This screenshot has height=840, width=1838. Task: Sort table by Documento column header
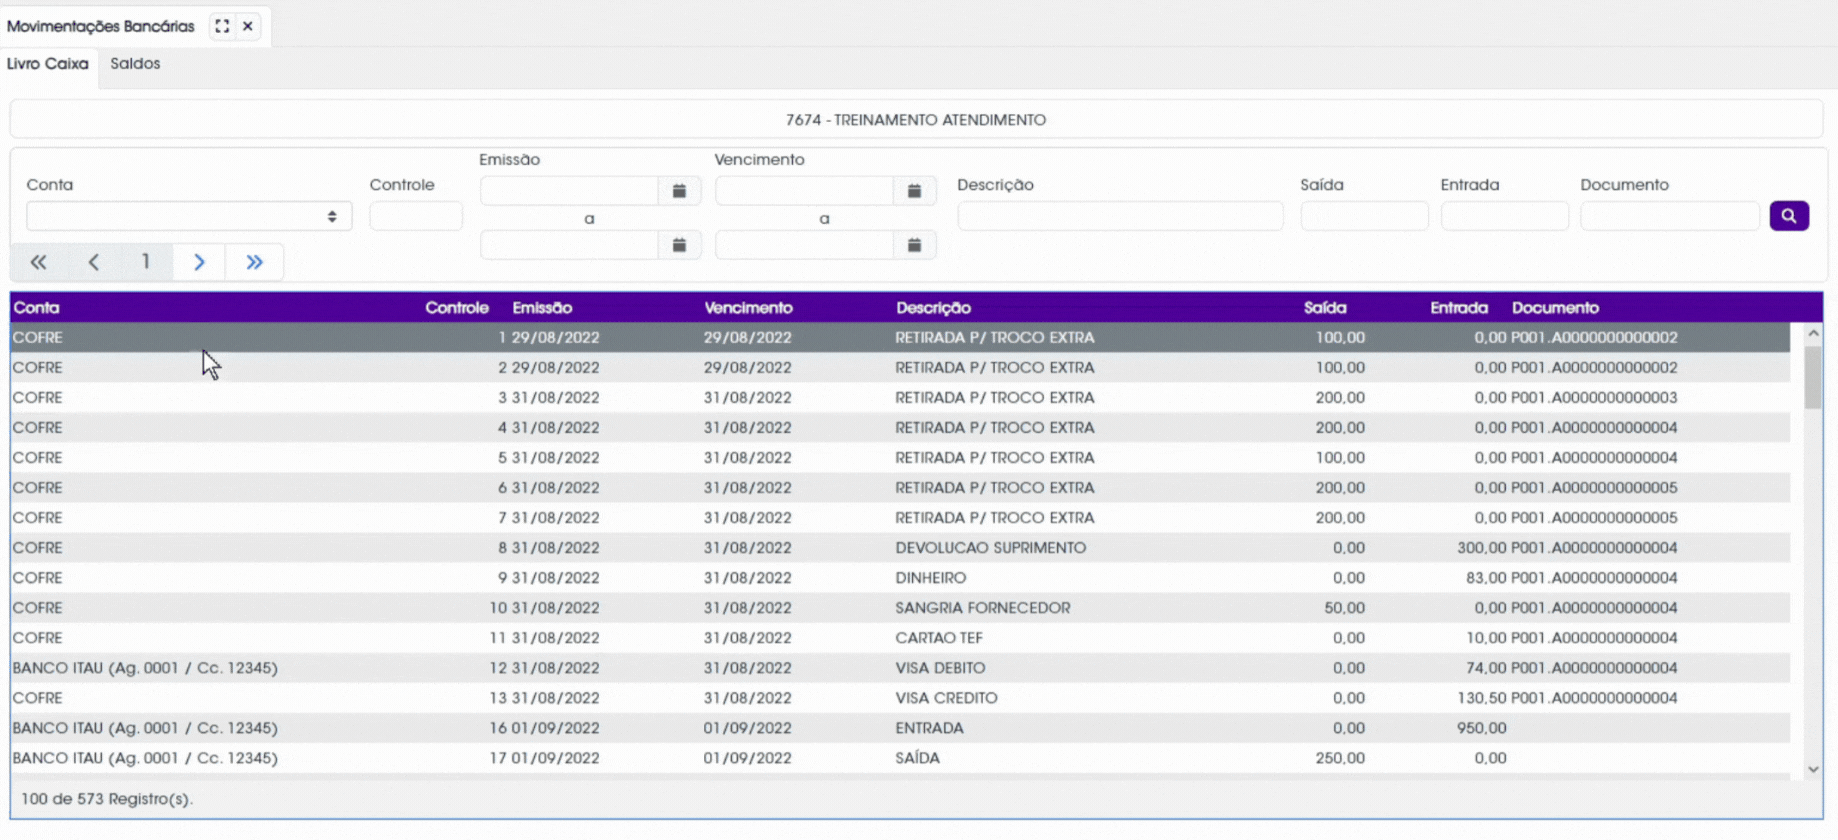click(1555, 308)
